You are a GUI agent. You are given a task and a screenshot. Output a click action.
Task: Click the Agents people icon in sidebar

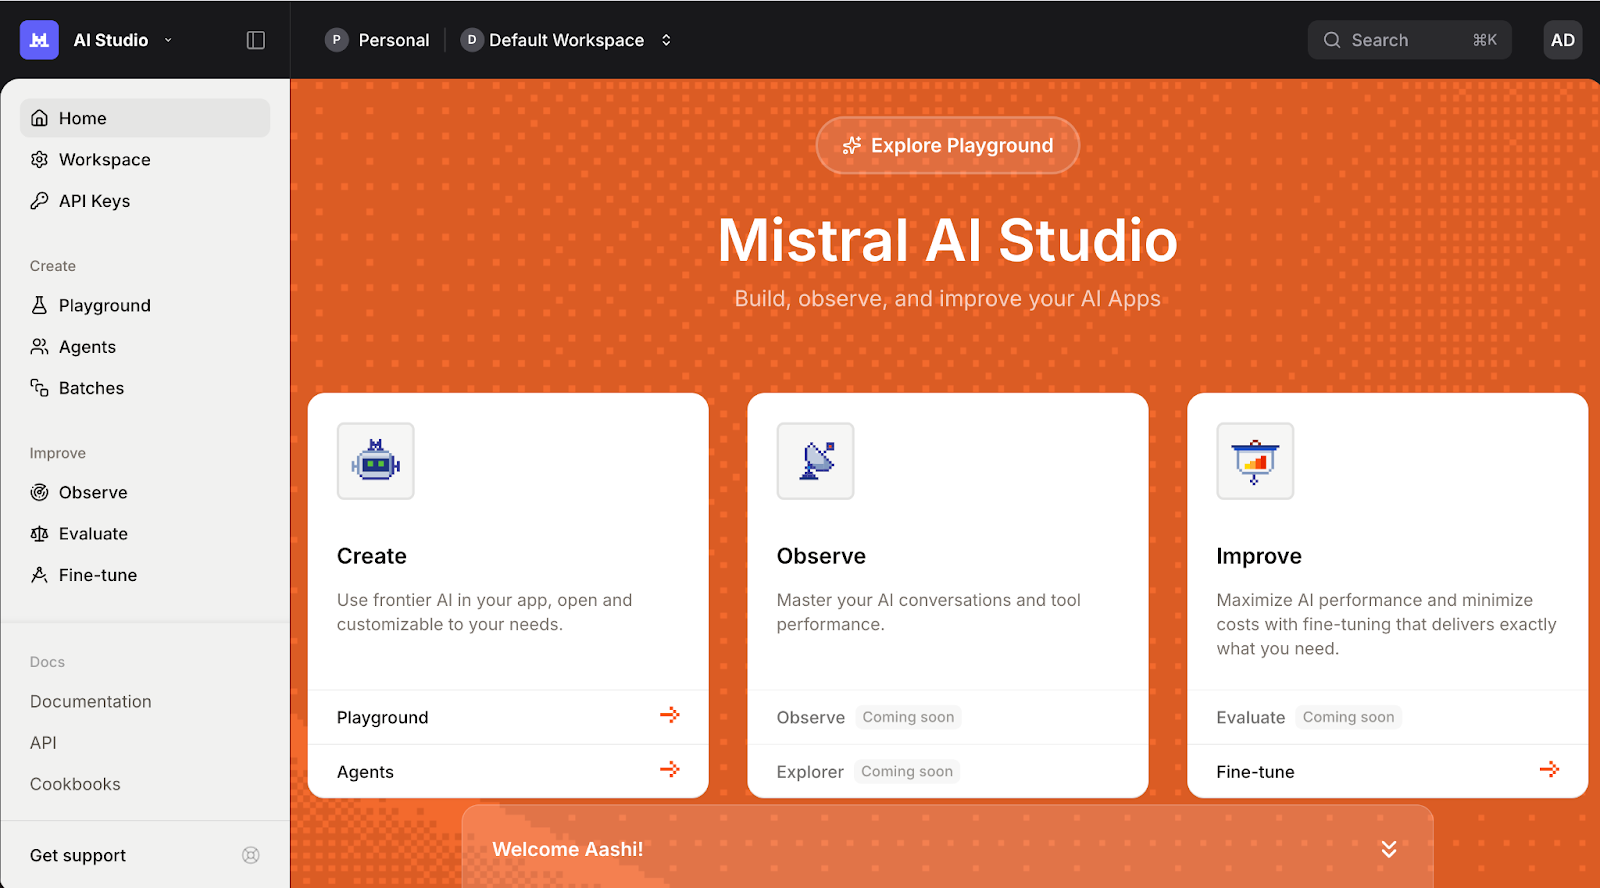(39, 347)
